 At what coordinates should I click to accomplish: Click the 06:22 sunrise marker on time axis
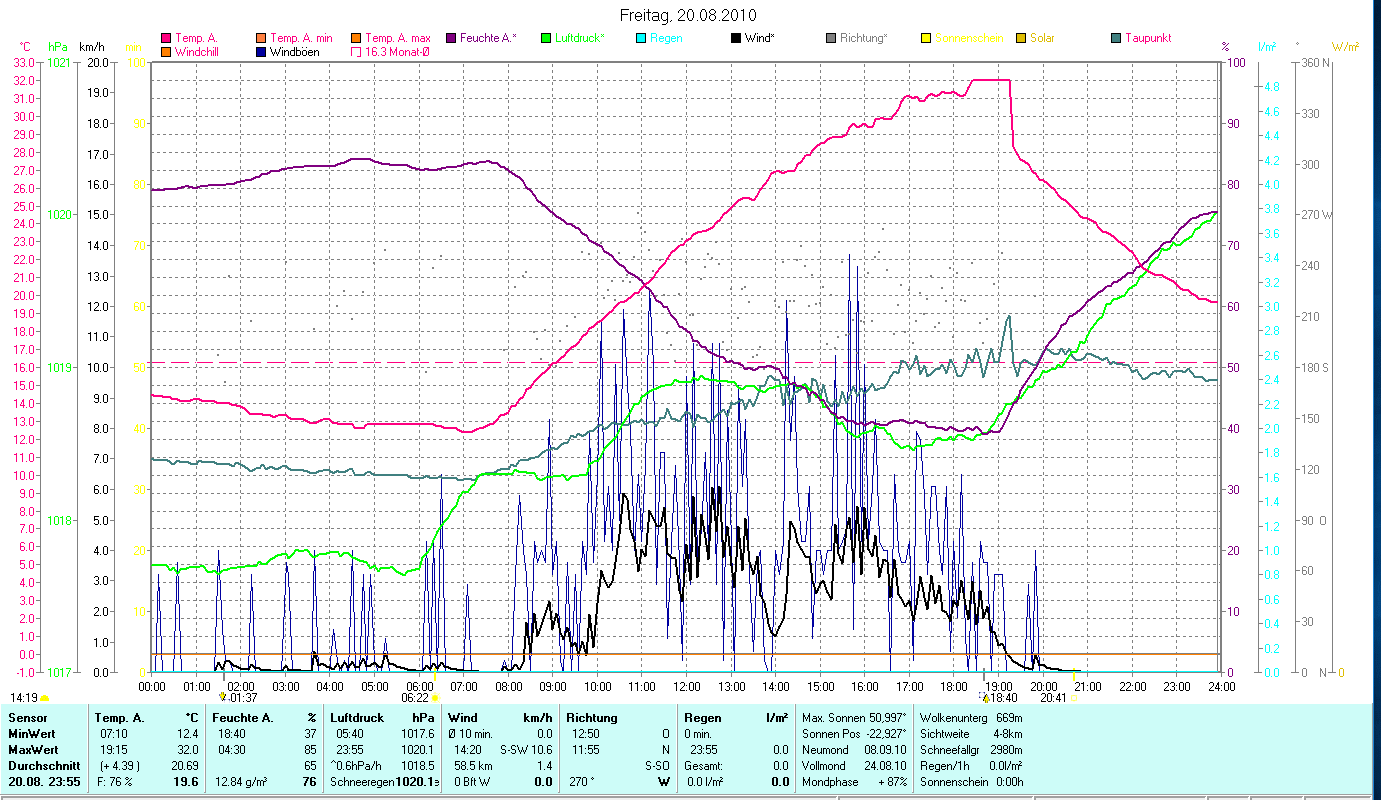pos(416,698)
